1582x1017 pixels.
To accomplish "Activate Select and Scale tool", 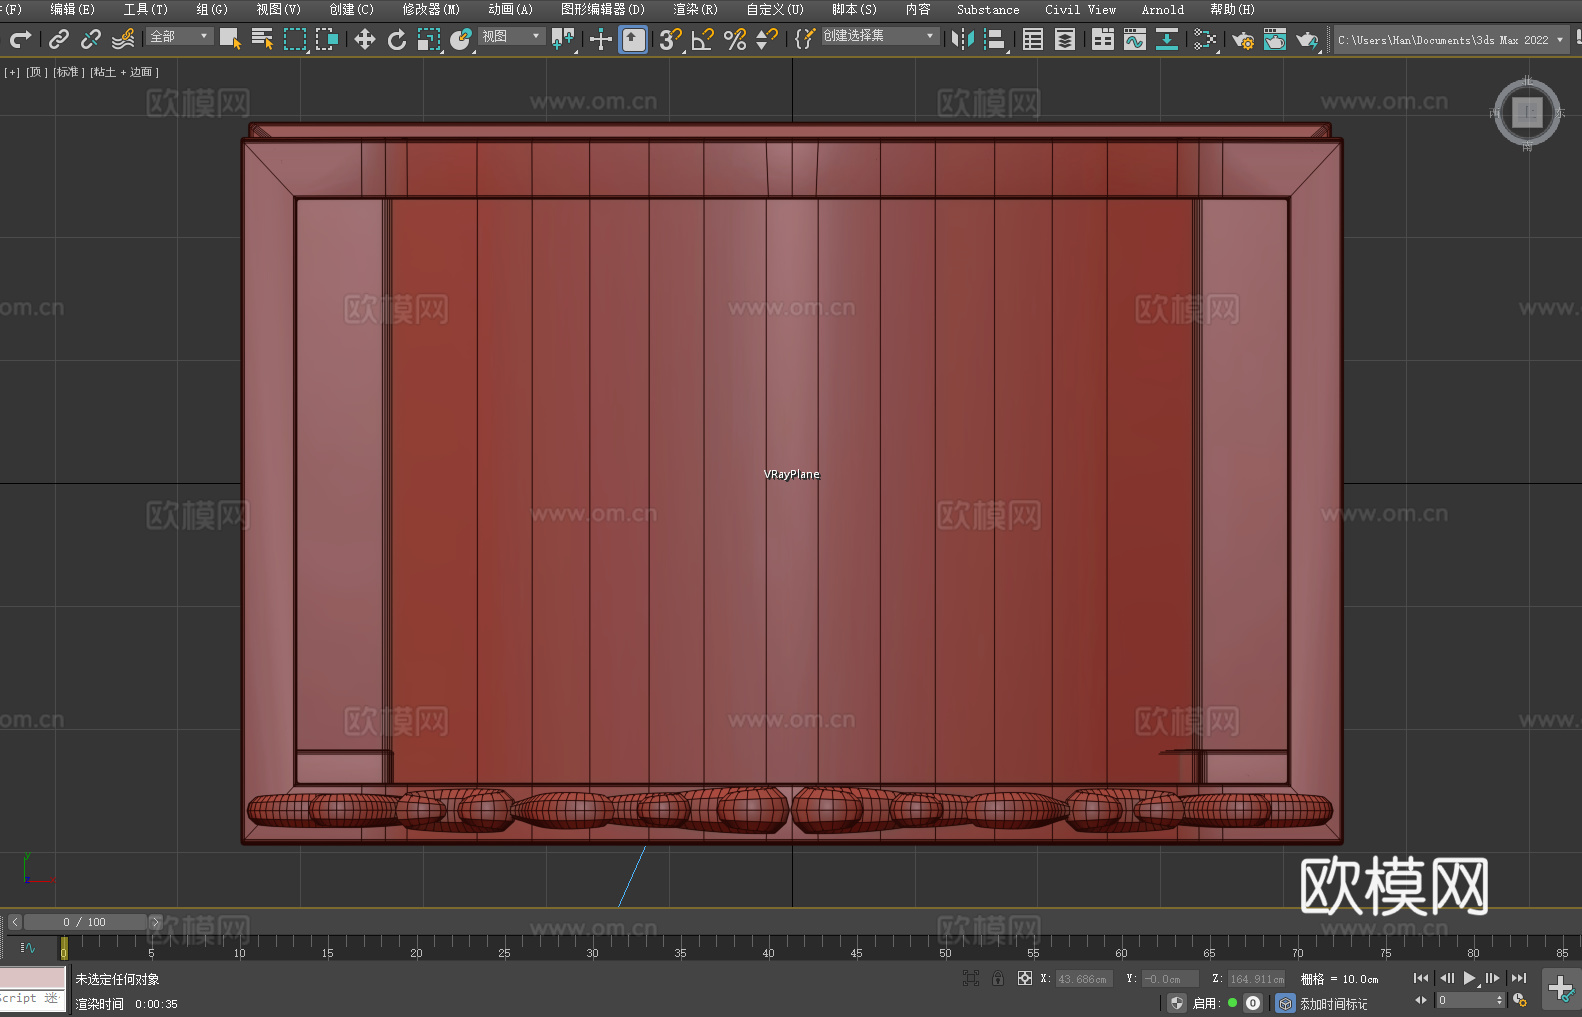I will click(x=429, y=39).
